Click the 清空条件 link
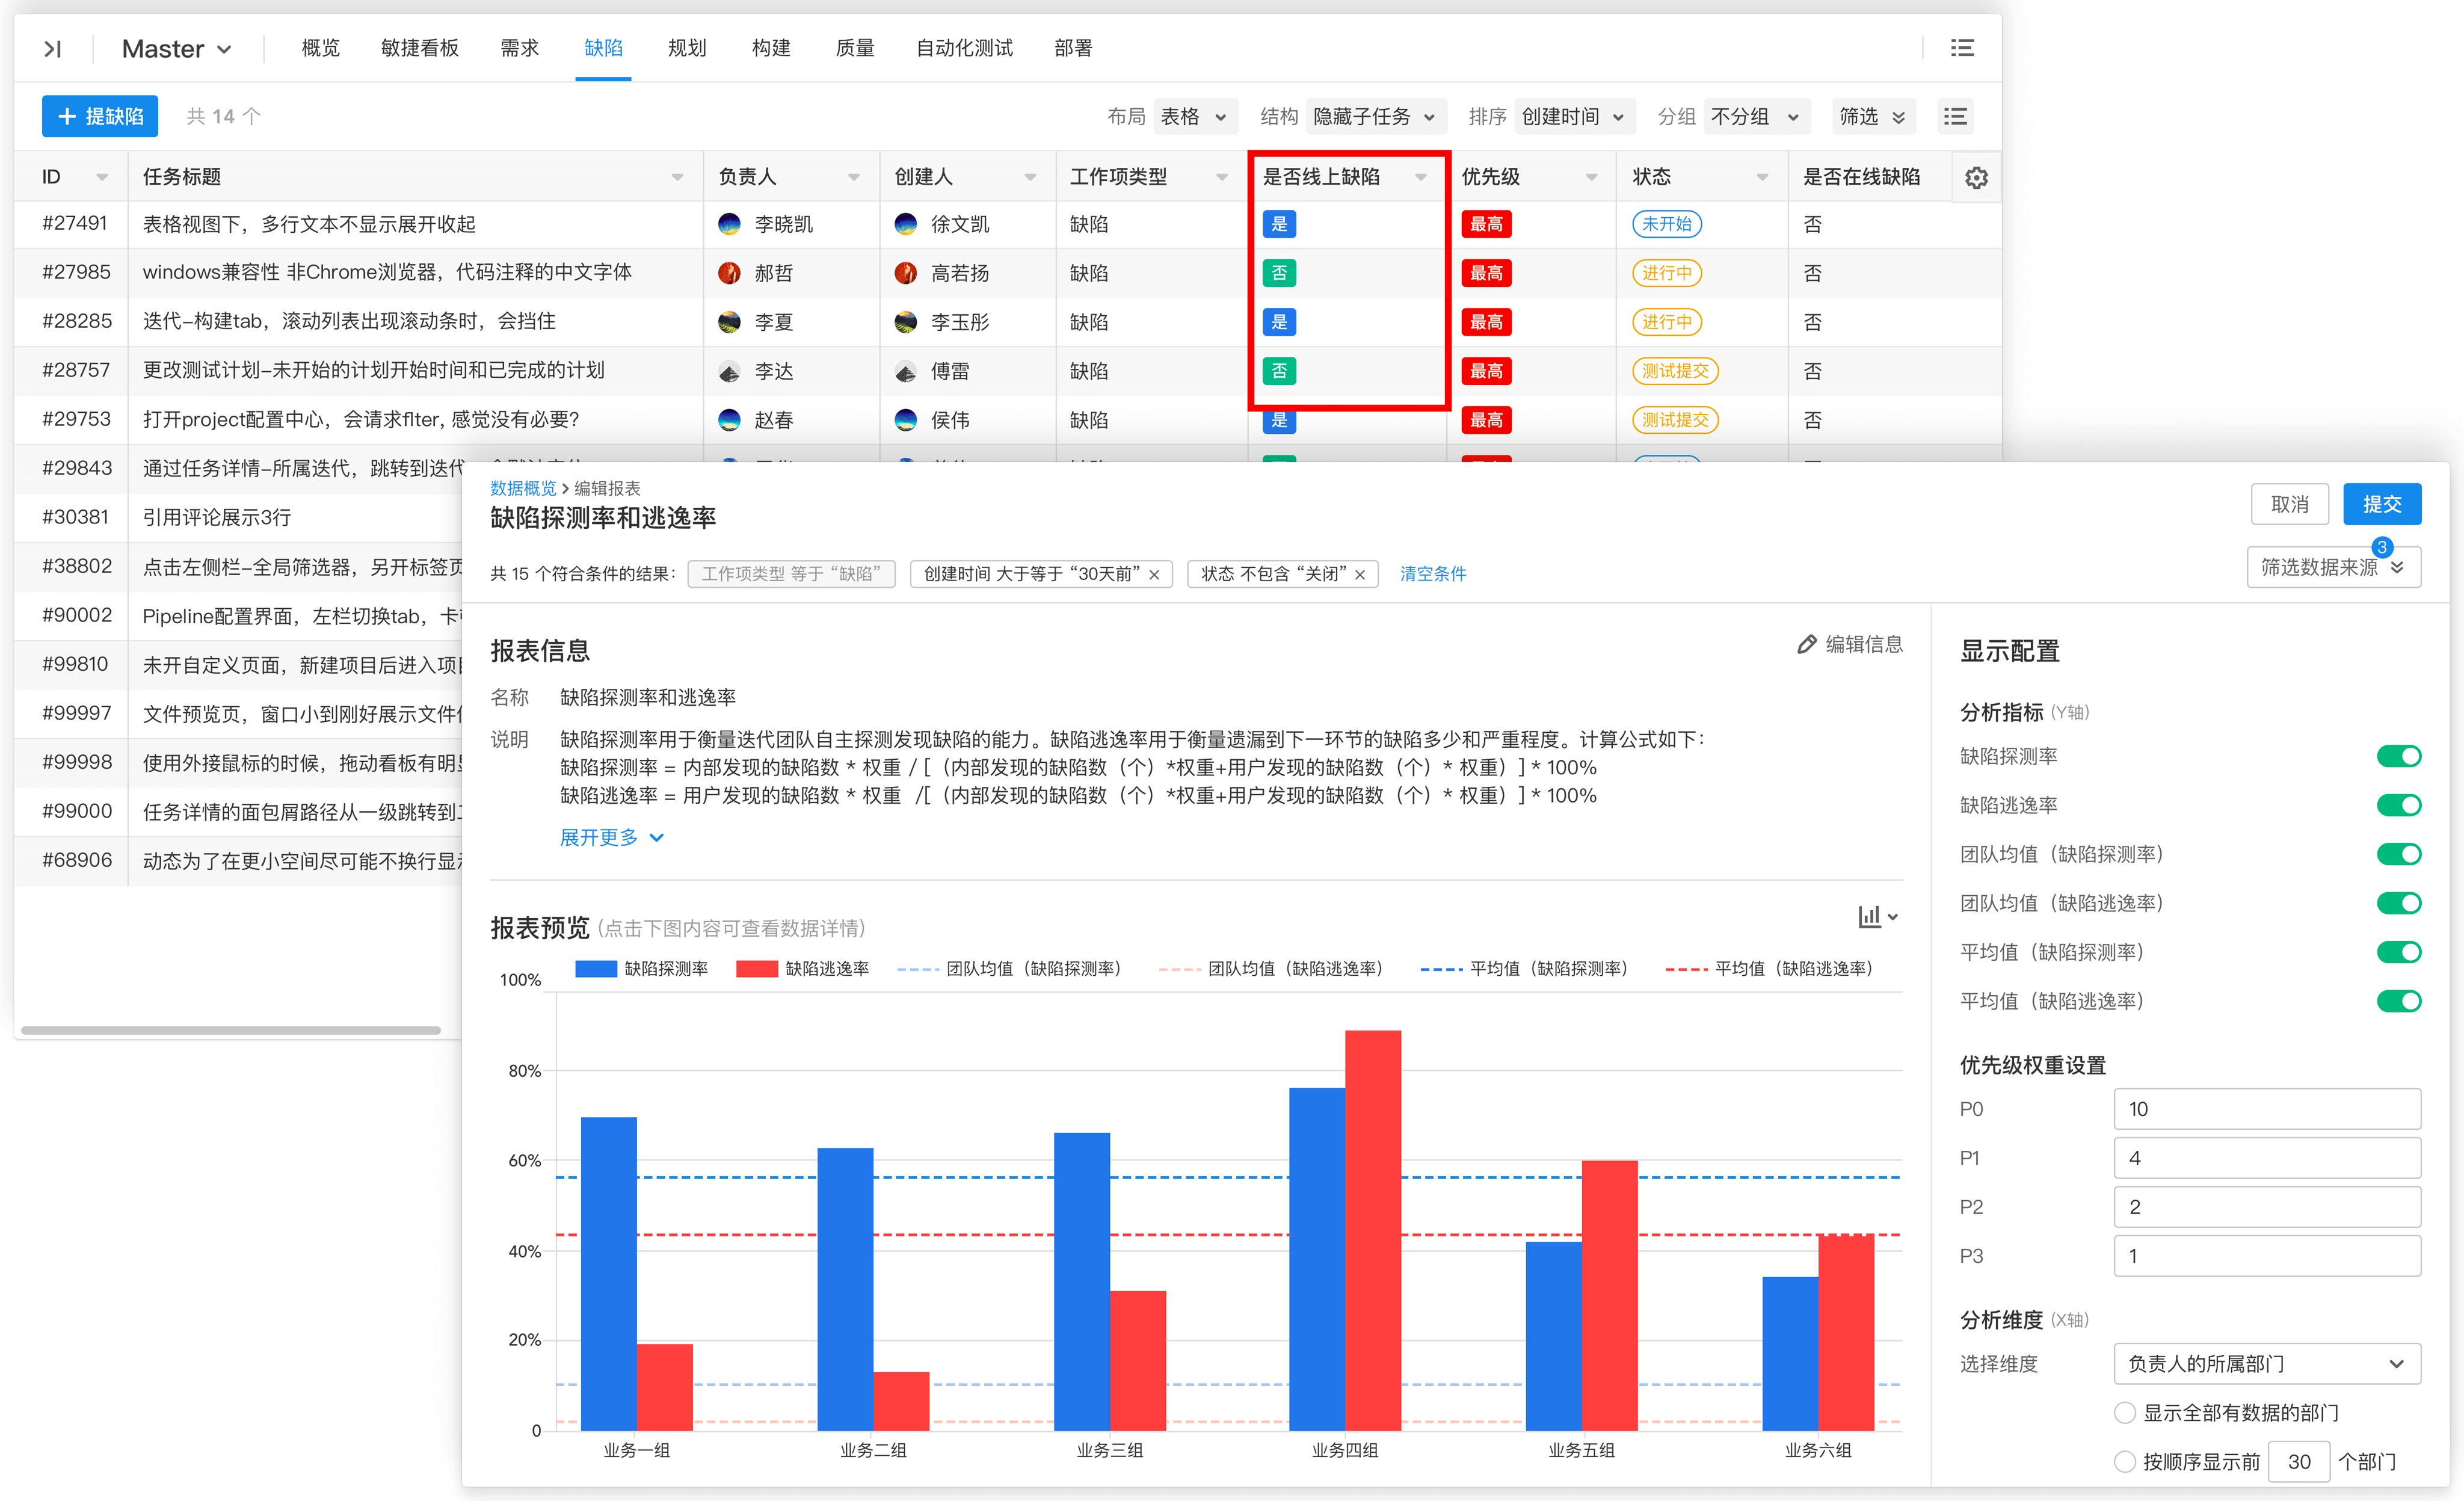 pyautogui.click(x=1432, y=573)
